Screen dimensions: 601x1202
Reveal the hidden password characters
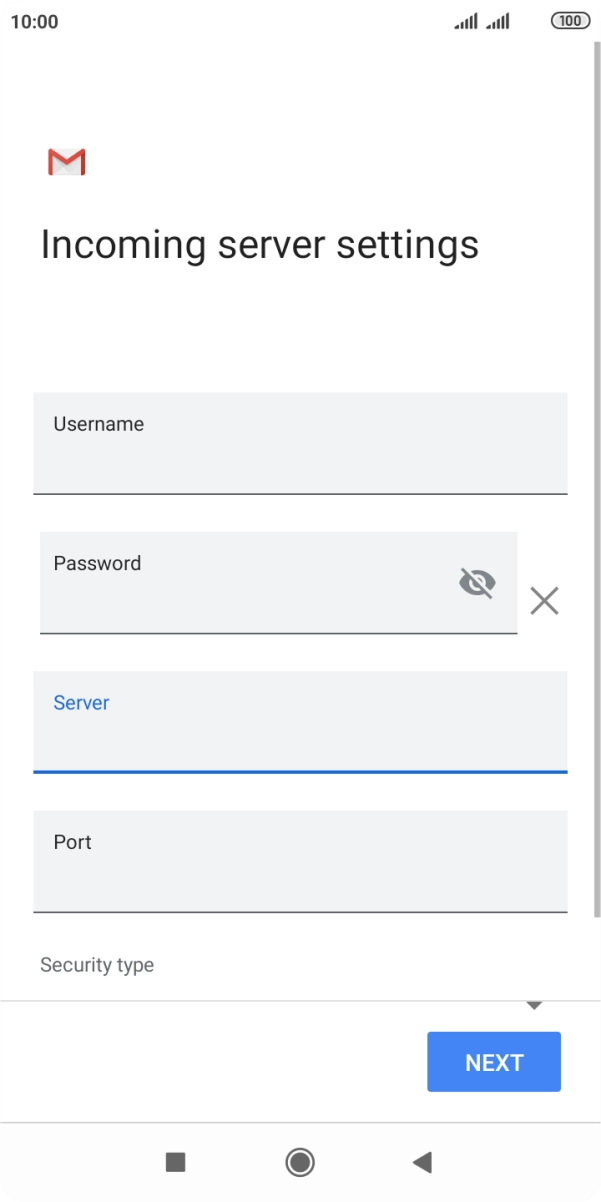477,582
